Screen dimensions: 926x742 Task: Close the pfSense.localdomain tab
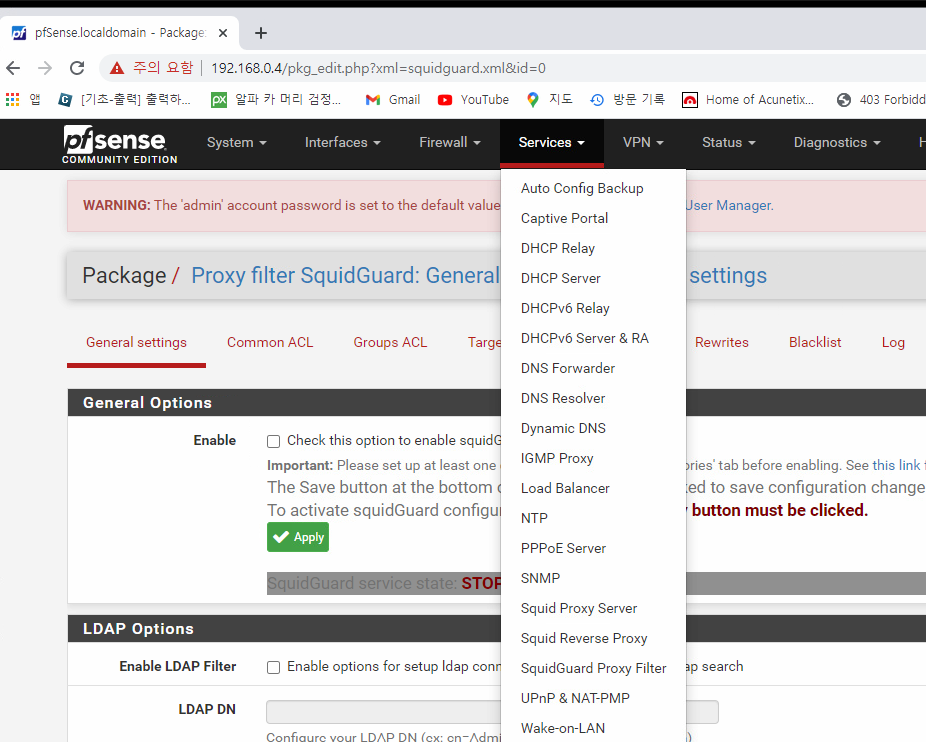point(223,33)
